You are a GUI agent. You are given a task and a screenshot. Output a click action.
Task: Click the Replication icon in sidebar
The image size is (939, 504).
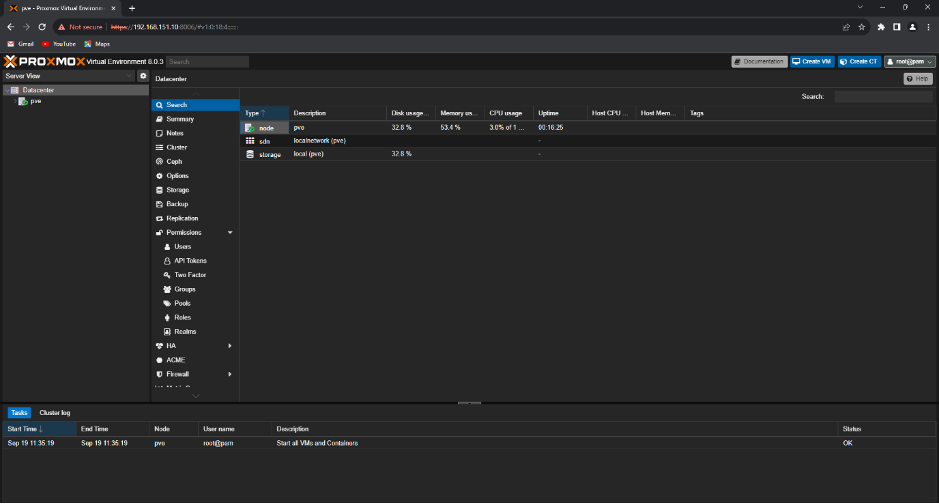point(159,218)
